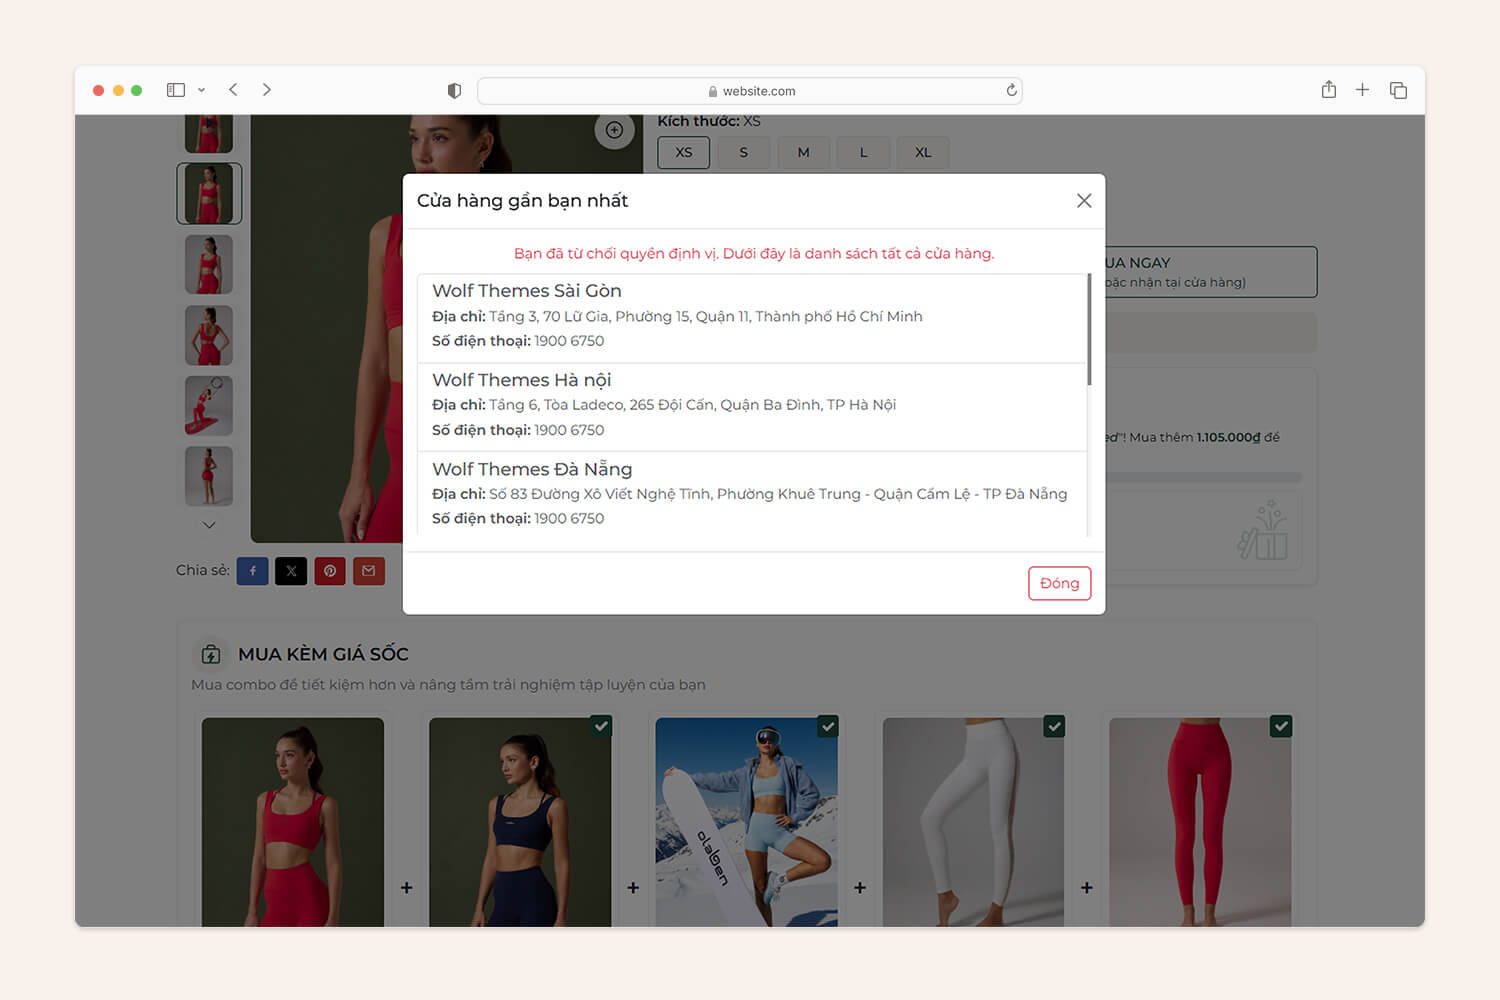Select Wolf Themes Sài Gòn store

tap(752, 318)
